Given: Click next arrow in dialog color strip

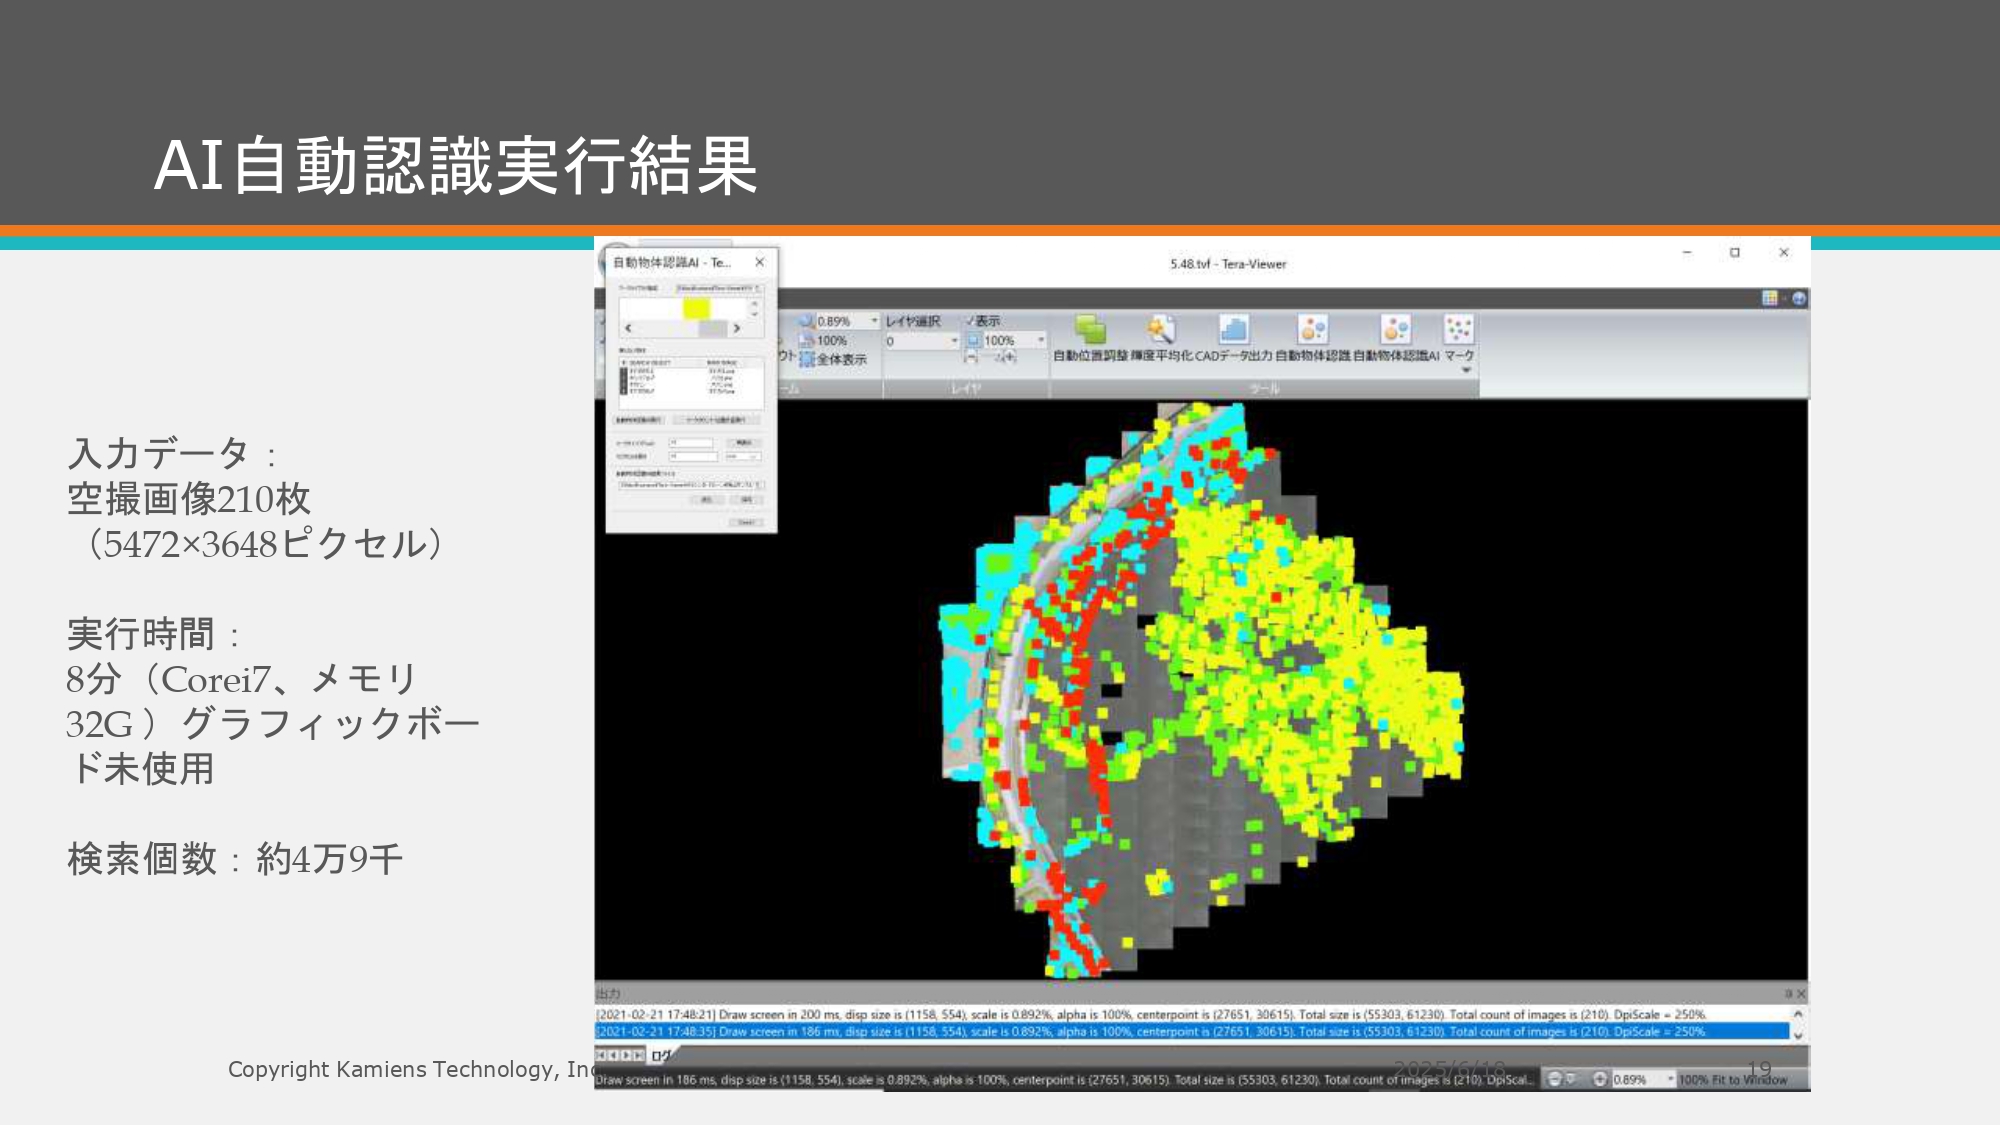Looking at the screenshot, I should (737, 328).
